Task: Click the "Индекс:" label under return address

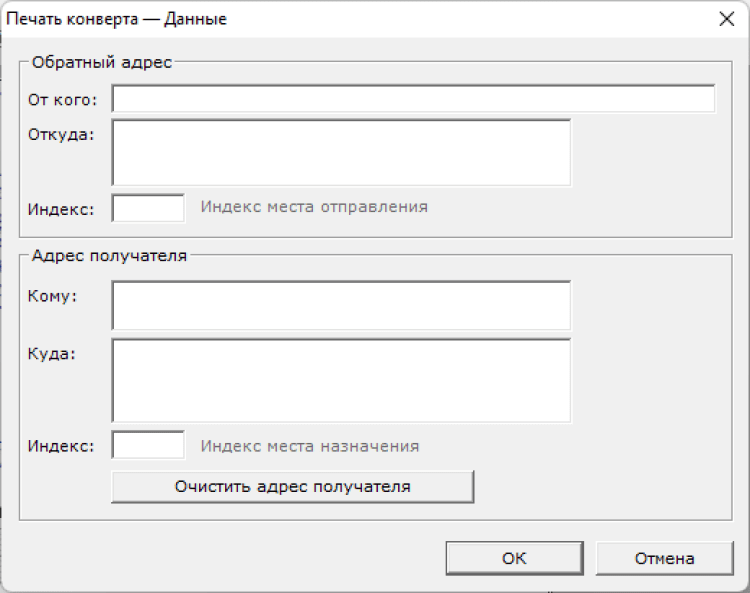Action: pos(61,209)
